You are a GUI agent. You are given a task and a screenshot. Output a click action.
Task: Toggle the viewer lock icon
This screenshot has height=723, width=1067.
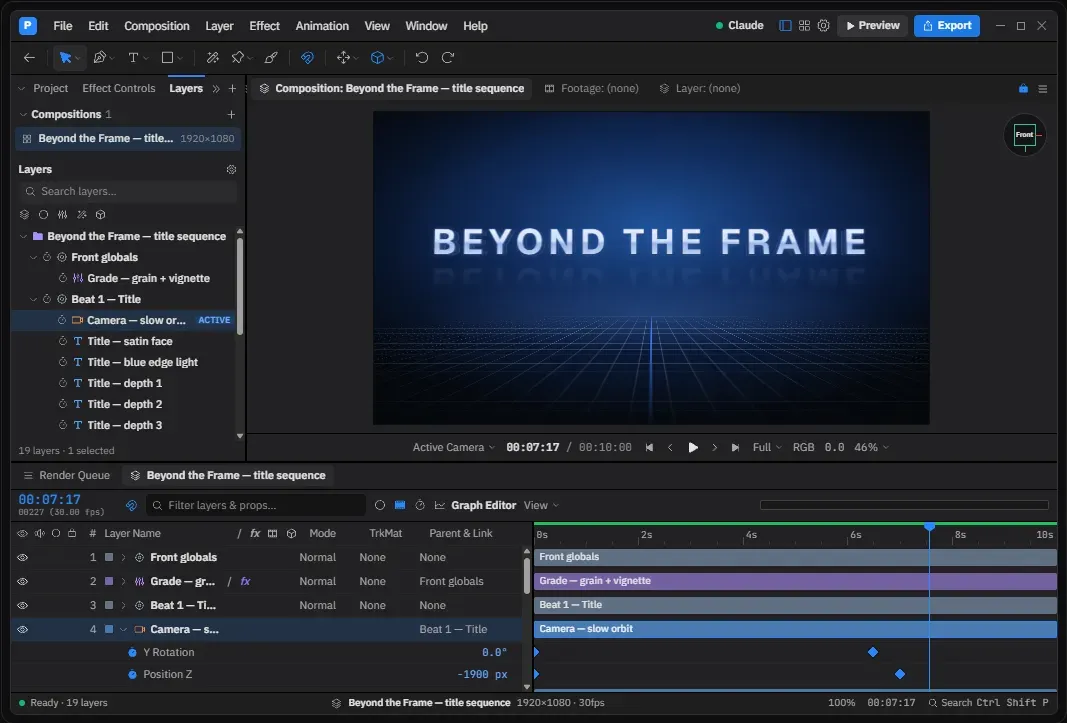tap(1023, 89)
